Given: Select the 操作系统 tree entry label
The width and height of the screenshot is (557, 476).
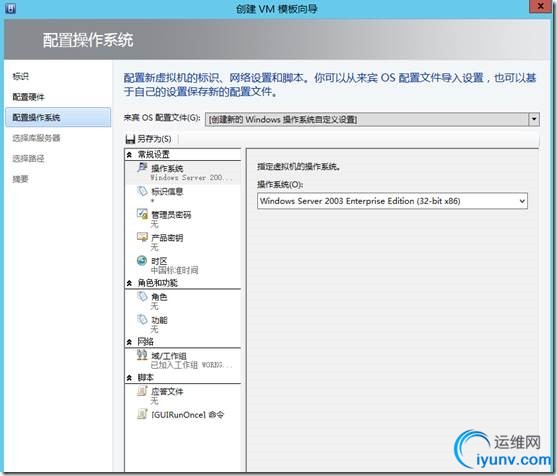Looking at the screenshot, I should click(x=167, y=168).
